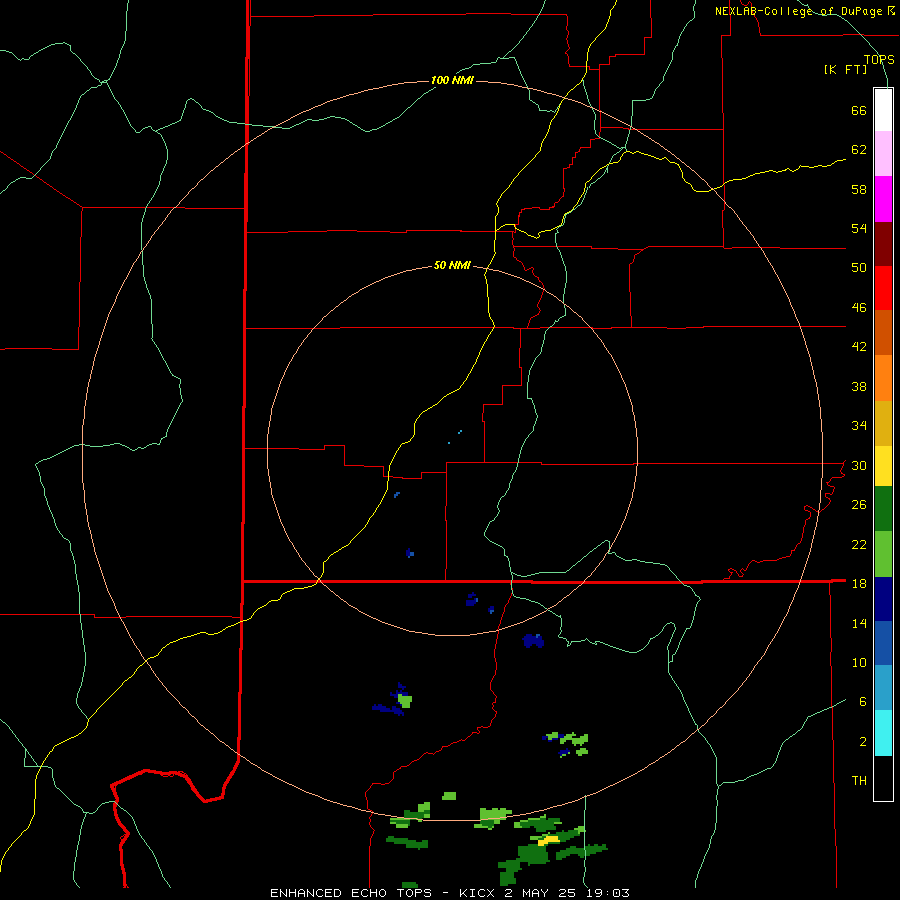Click the 'ENHANCED ECHO TOPS - KICX' caption
This screenshot has width=900, height=900.
click(381, 893)
